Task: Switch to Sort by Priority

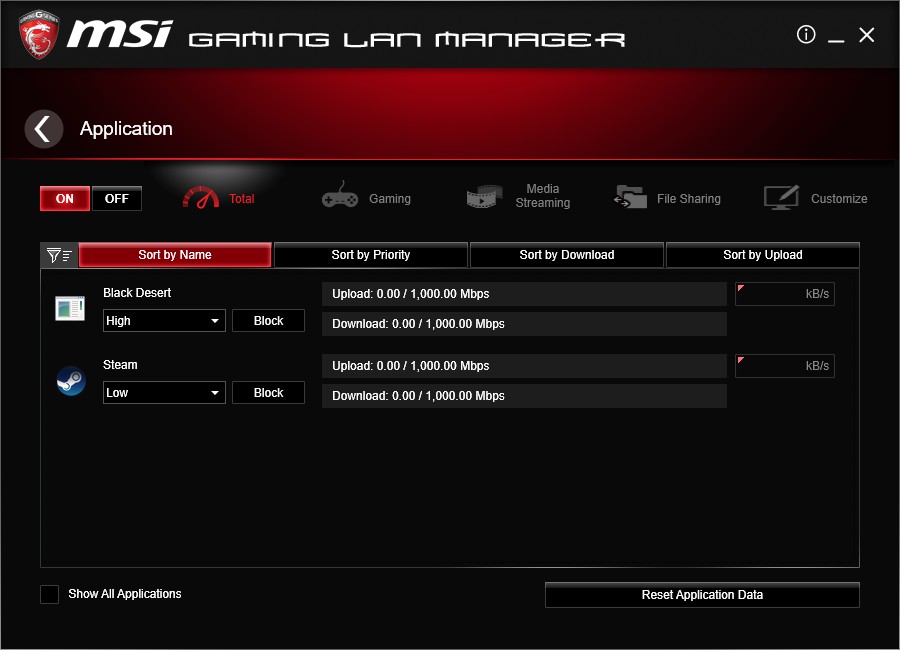Action: click(x=370, y=254)
